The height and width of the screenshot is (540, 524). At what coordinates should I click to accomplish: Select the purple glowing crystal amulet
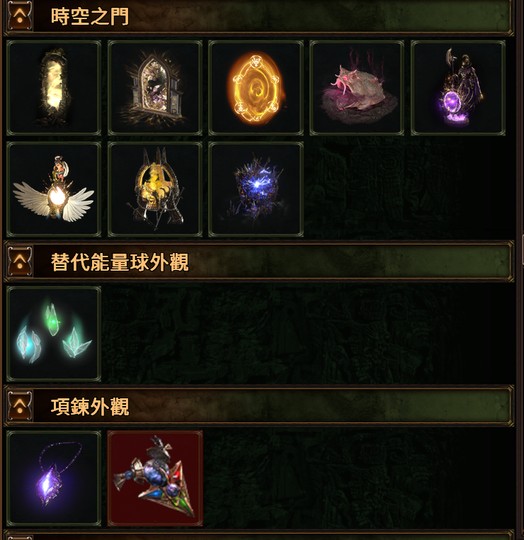[x=54, y=478]
